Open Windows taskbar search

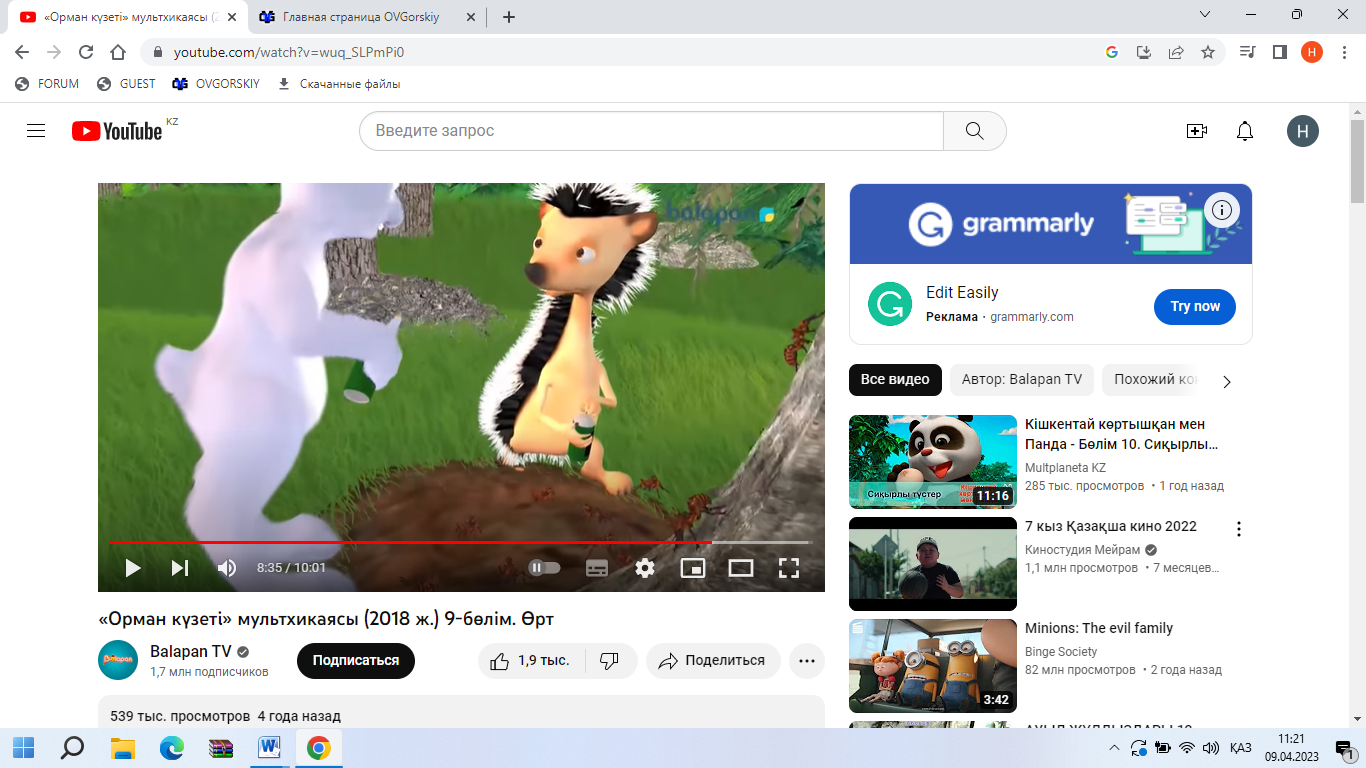pos(72,747)
